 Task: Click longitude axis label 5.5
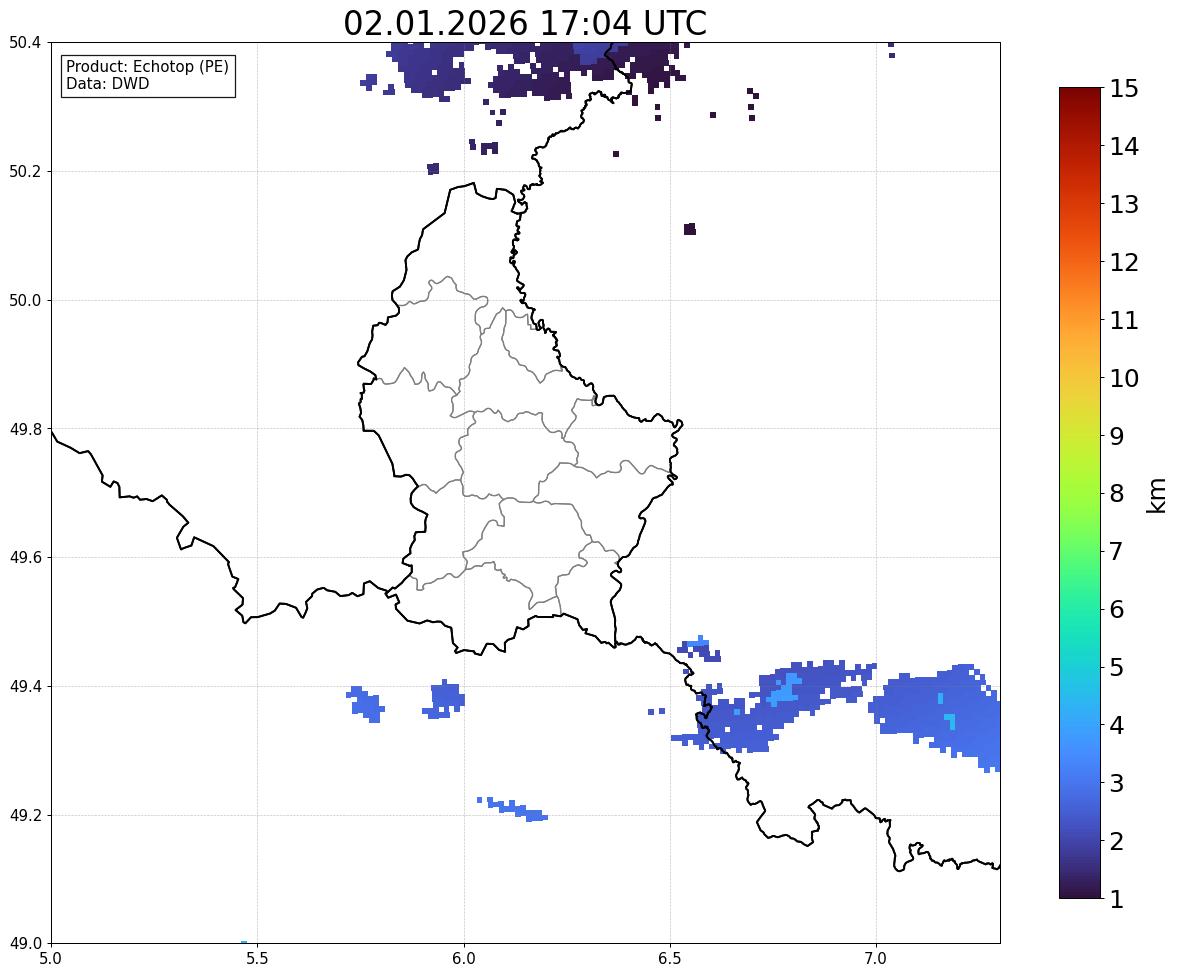[x=258, y=959]
